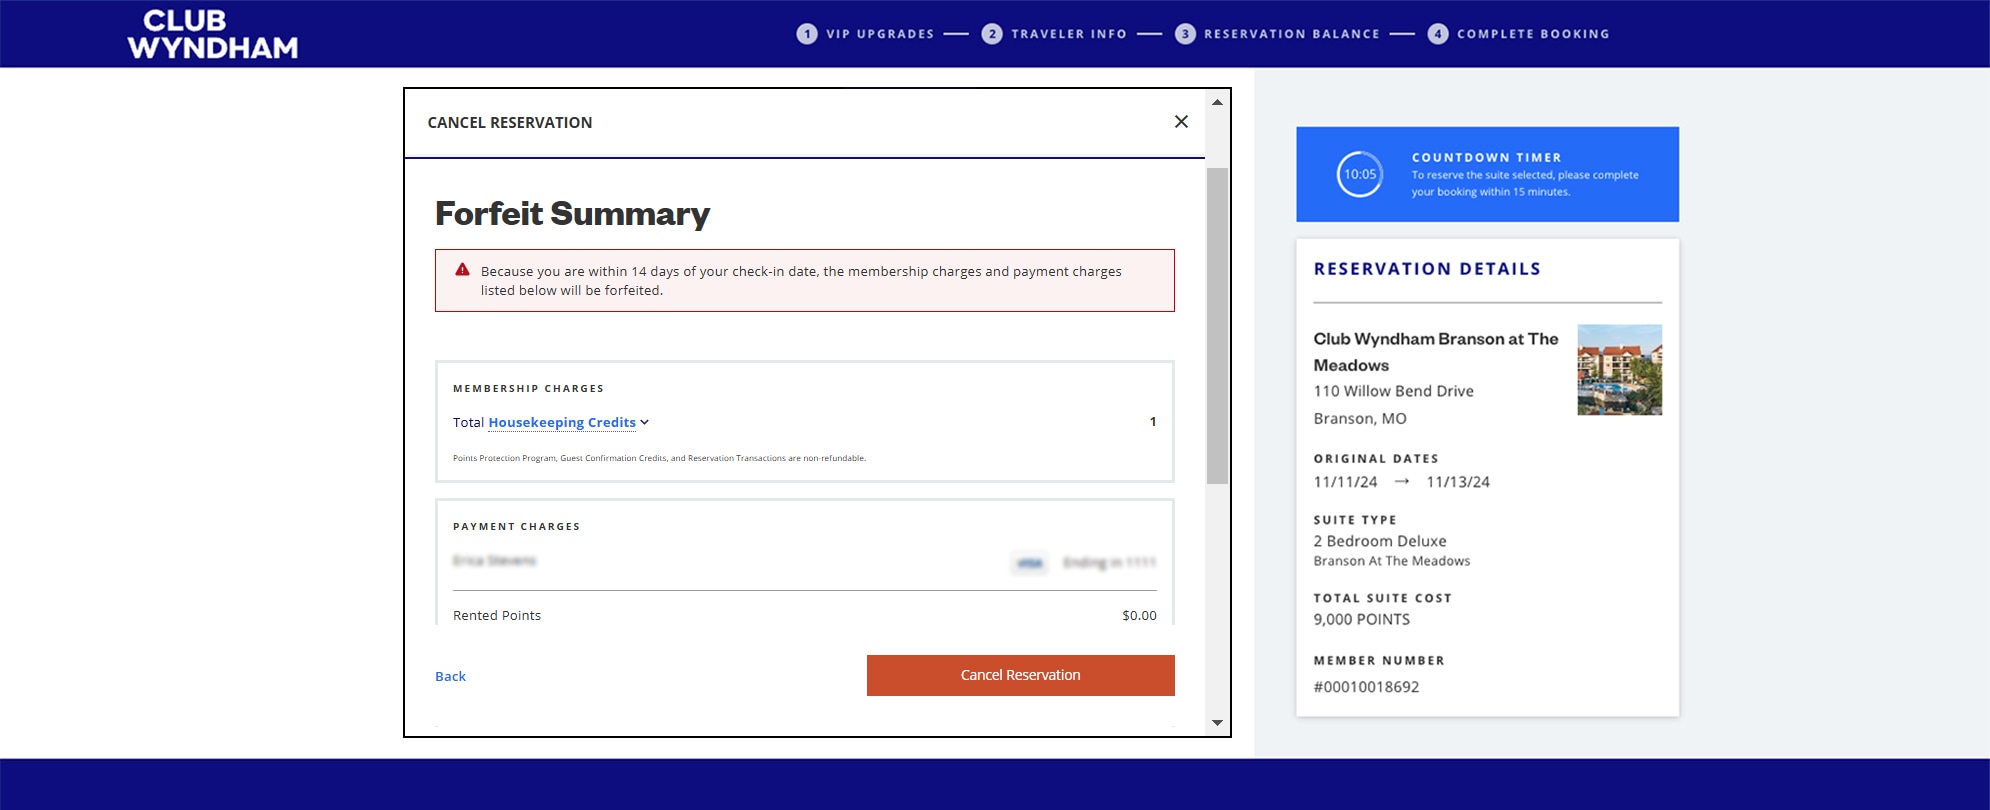The width and height of the screenshot is (1990, 810).
Task: Close the Cancel Reservation dialog
Action: [x=1181, y=122]
